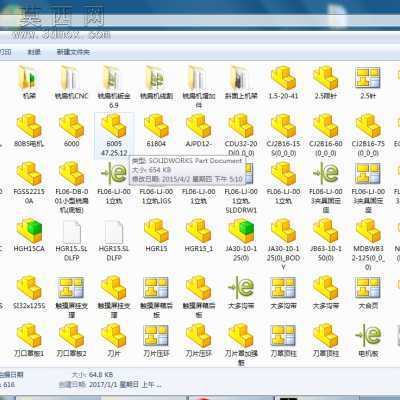Open the 机架 folder

click(29, 83)
